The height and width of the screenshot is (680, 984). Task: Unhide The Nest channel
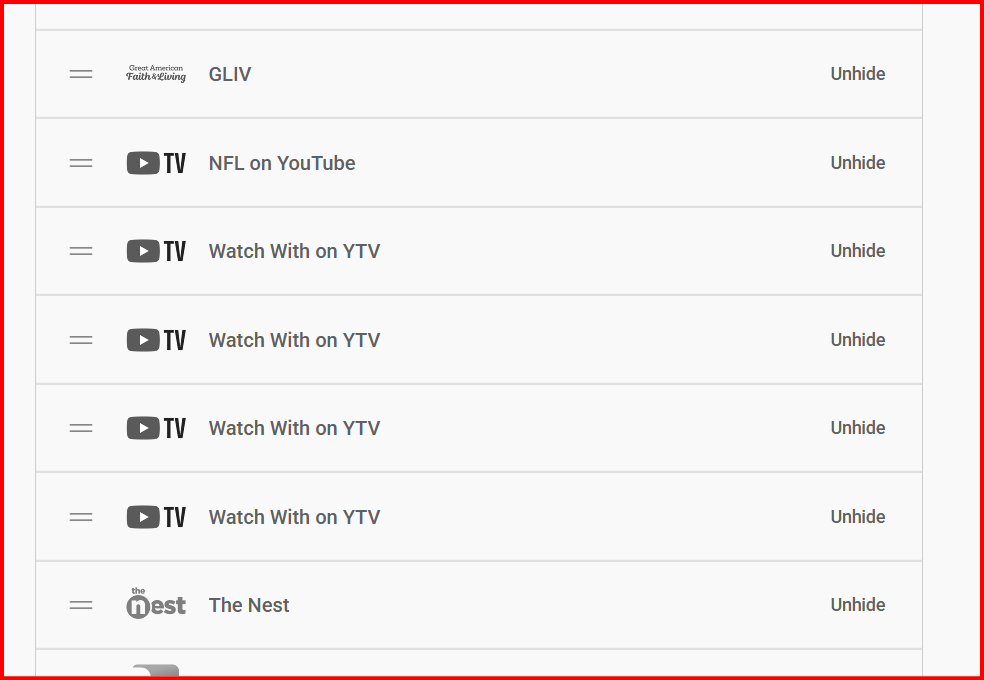pyautogui.click(x=858, y=605)
